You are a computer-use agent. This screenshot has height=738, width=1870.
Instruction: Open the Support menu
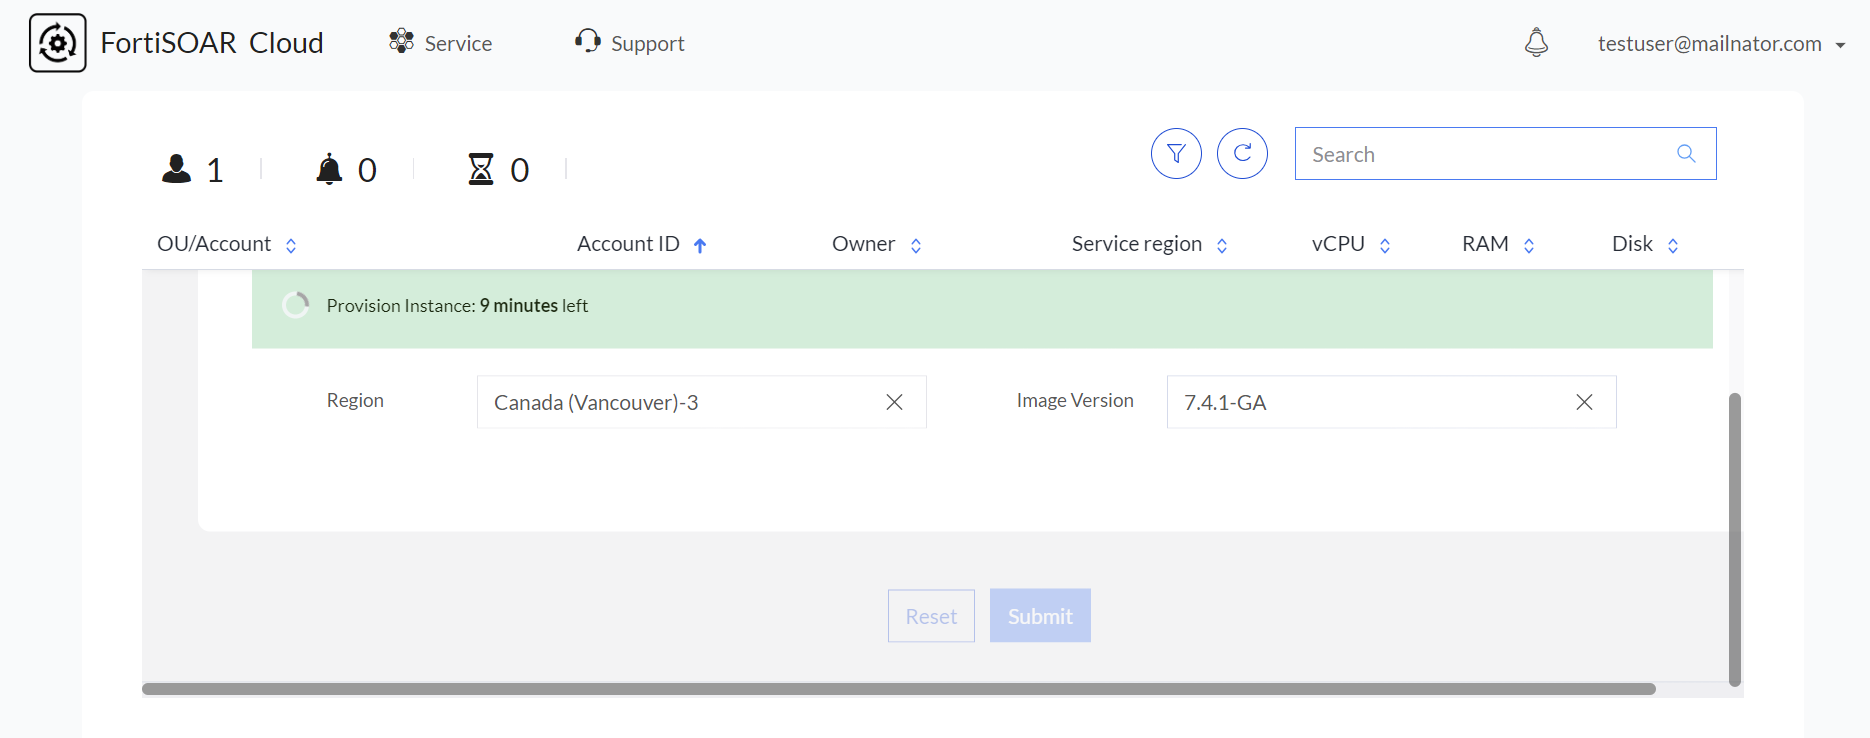pos(630,43)
